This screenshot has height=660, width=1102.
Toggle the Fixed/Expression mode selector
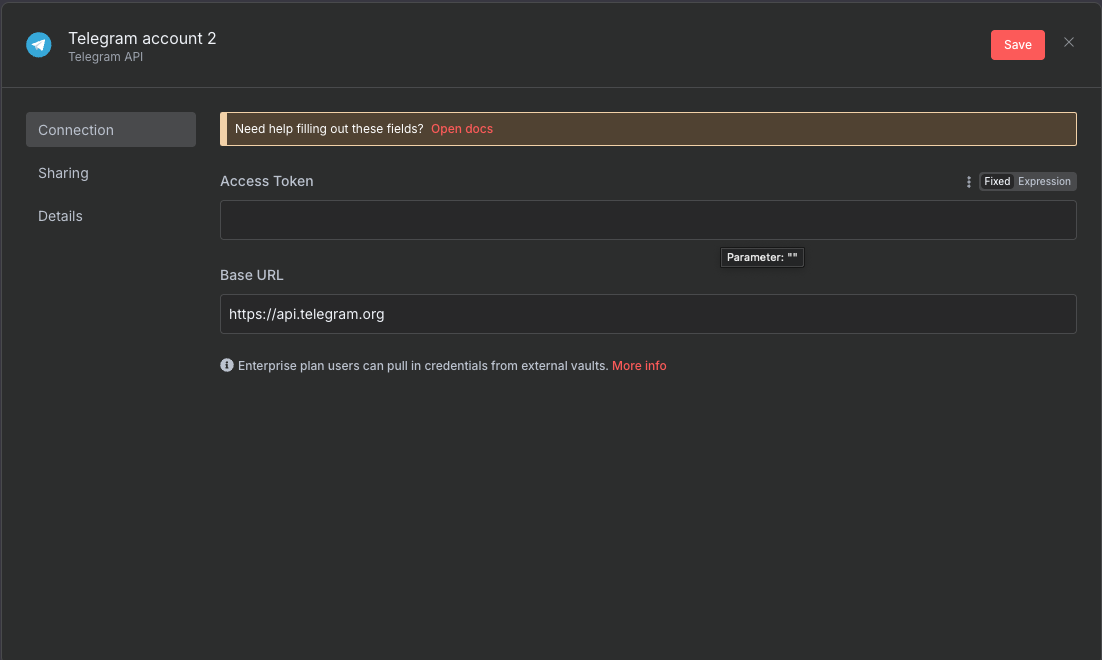[1027, 181]
